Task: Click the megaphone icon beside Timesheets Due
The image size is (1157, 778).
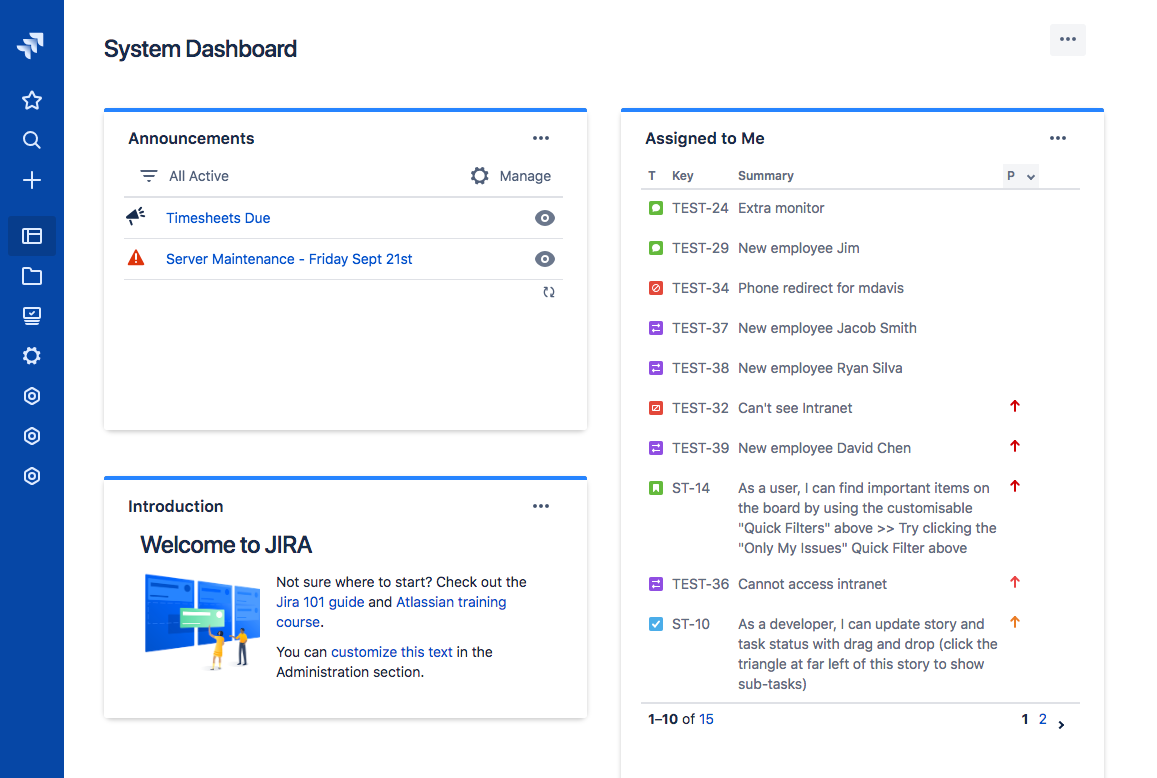Action: coord(136,216)
